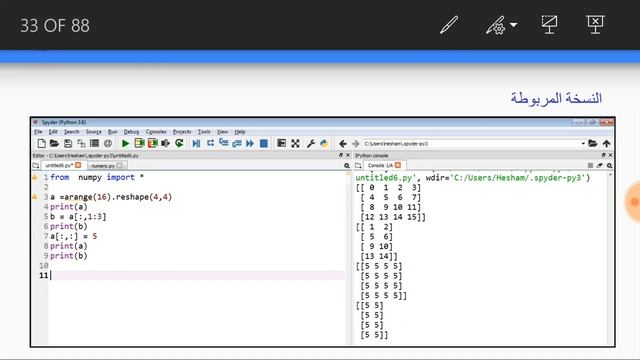The height and width of the screenshot is (360, 640).
Task: Open the Help menu in Spyder
Action: click(x=240, y=132)
